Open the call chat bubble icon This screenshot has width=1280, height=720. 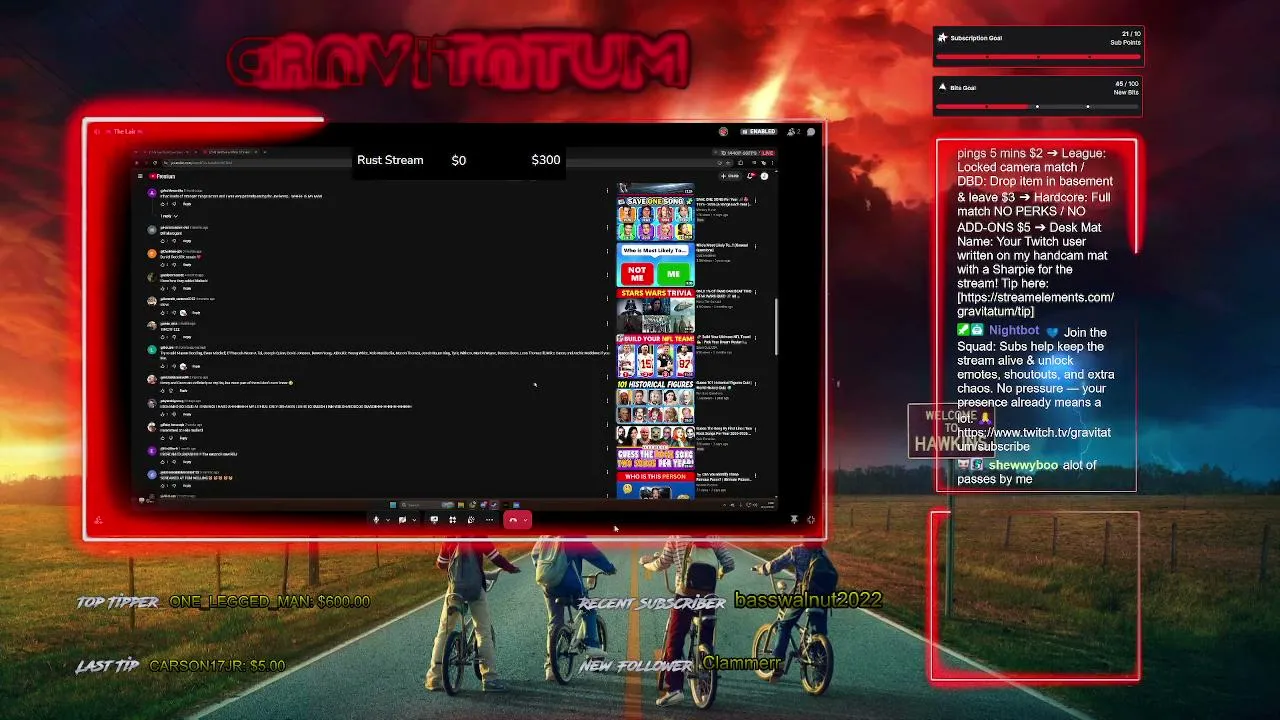point(811,132)
